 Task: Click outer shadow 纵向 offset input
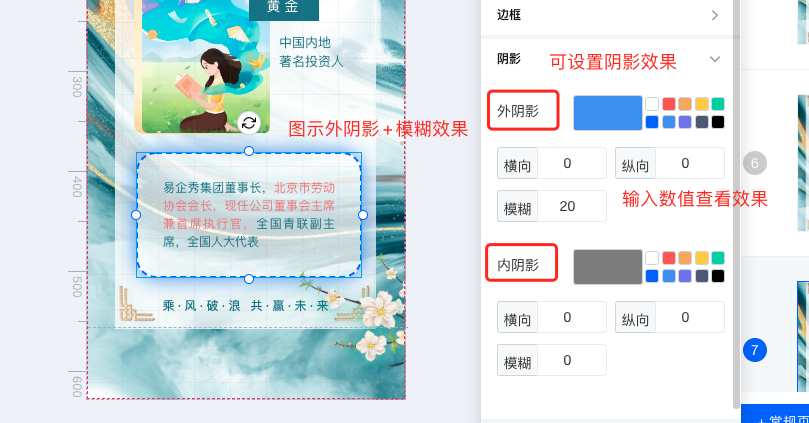coord(690,164)
